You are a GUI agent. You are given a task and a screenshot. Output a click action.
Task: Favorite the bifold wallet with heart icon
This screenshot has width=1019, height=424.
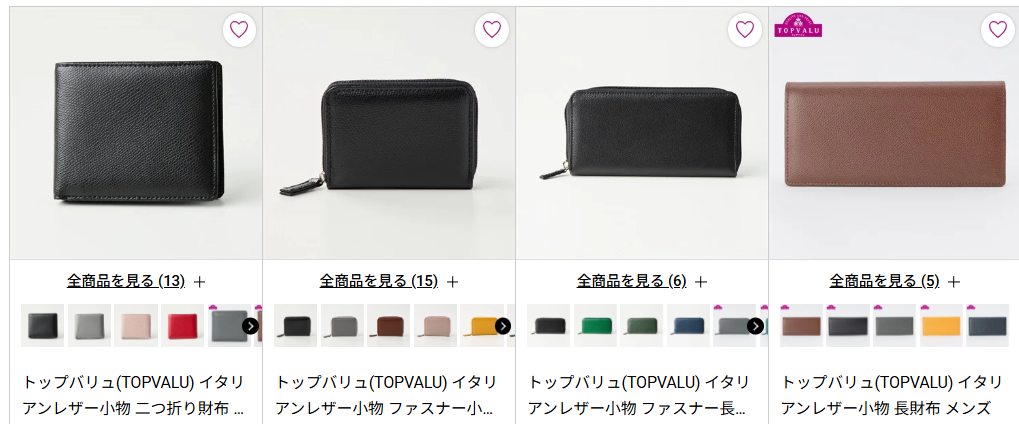pyautogui.click(x=239, y=29)
